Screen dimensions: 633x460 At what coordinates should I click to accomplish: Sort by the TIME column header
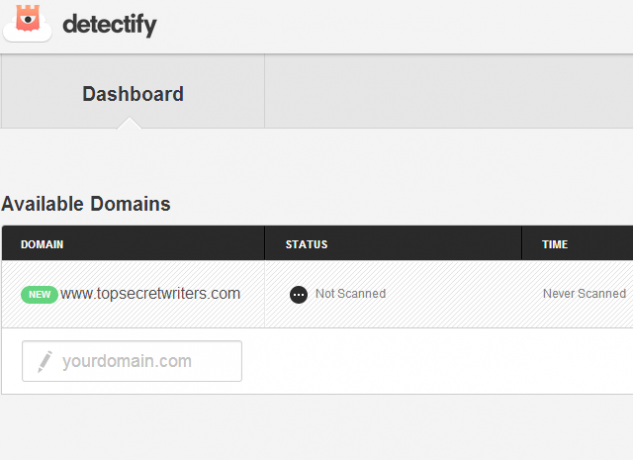click(x=555, y=244)
